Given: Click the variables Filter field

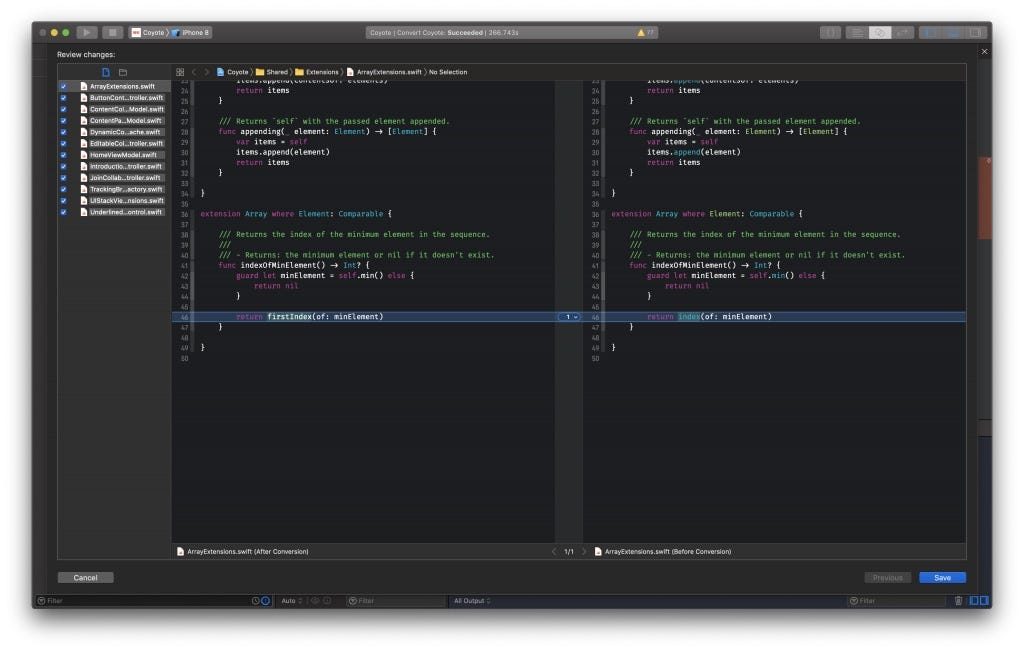Looking at the screenshot, I should [x=396, y=601].
